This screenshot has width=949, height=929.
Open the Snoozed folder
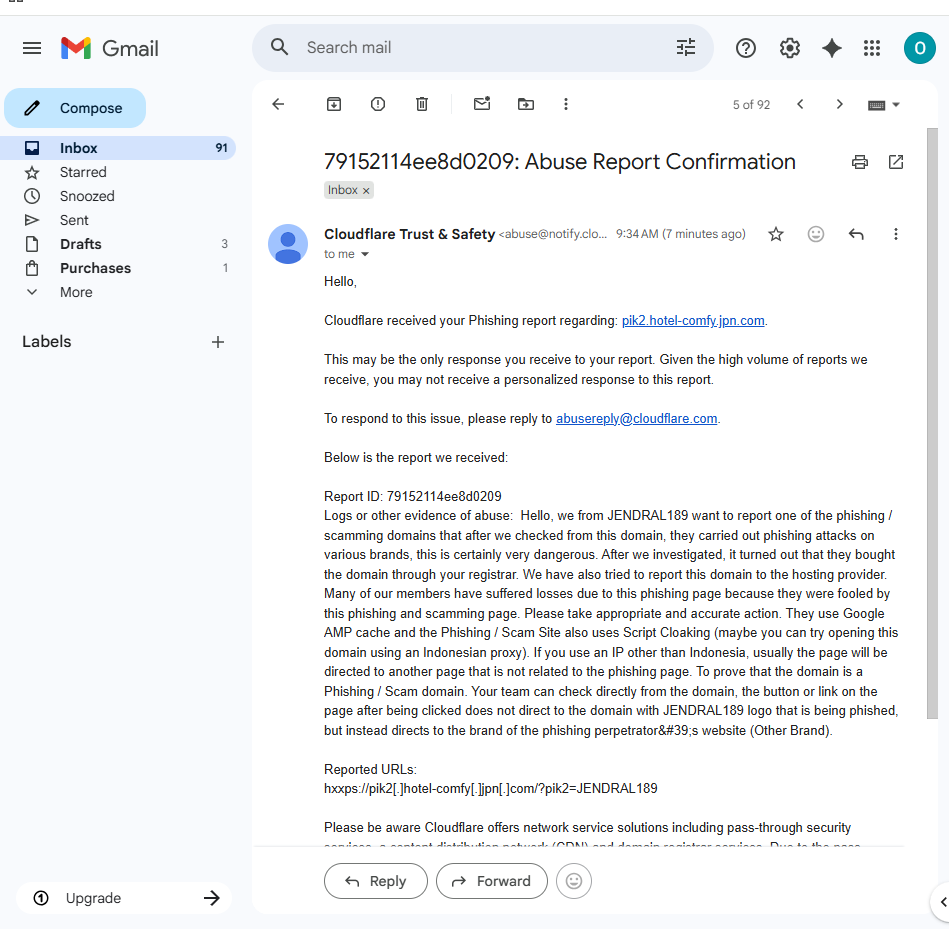(117, 196)
